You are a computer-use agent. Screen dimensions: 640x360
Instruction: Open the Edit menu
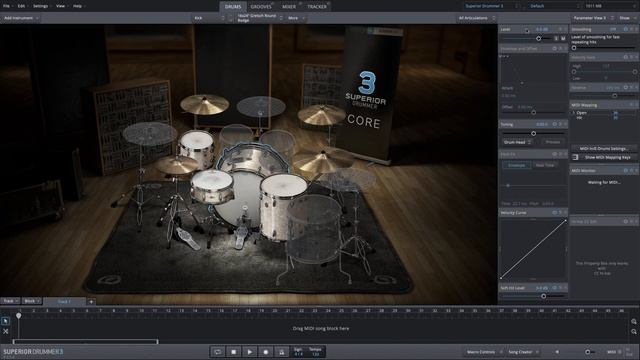tap(22, 6)
